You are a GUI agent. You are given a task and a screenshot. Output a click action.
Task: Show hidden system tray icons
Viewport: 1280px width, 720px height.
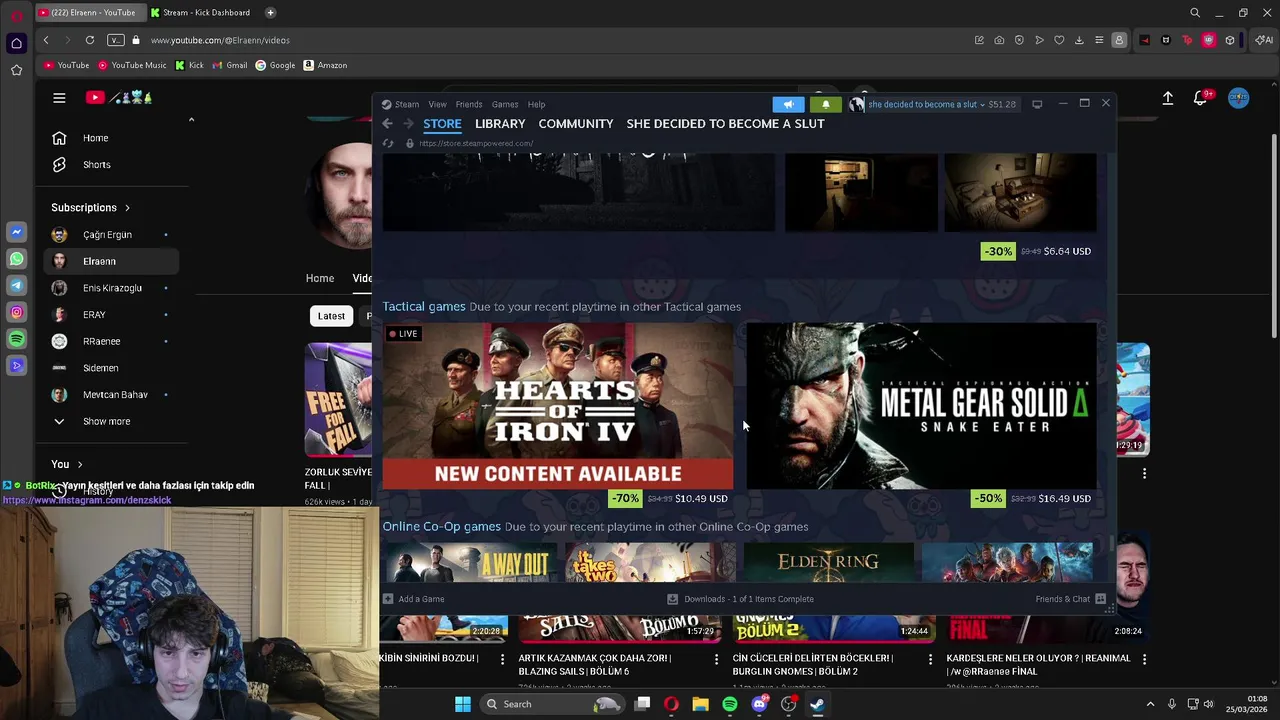(1150, 704)
